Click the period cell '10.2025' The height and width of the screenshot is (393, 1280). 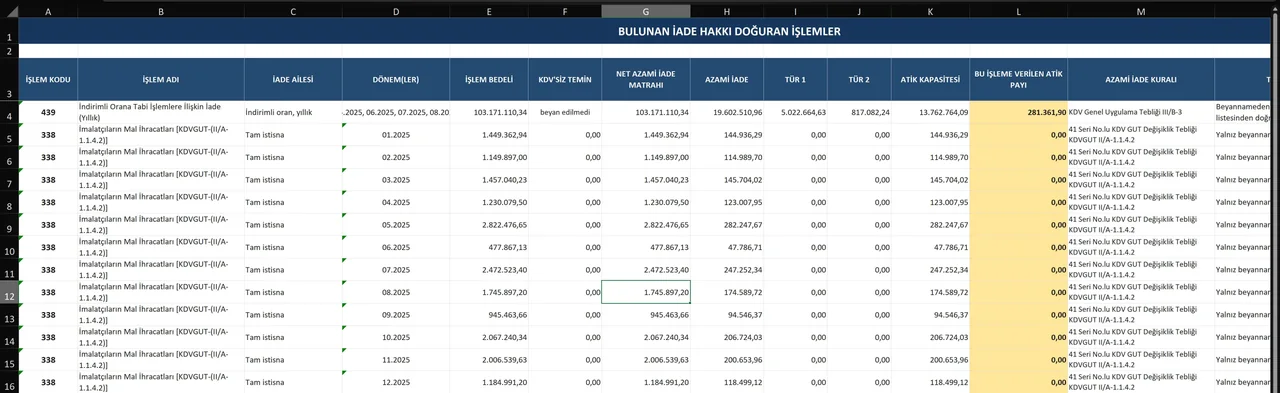[x=396, y=337]
